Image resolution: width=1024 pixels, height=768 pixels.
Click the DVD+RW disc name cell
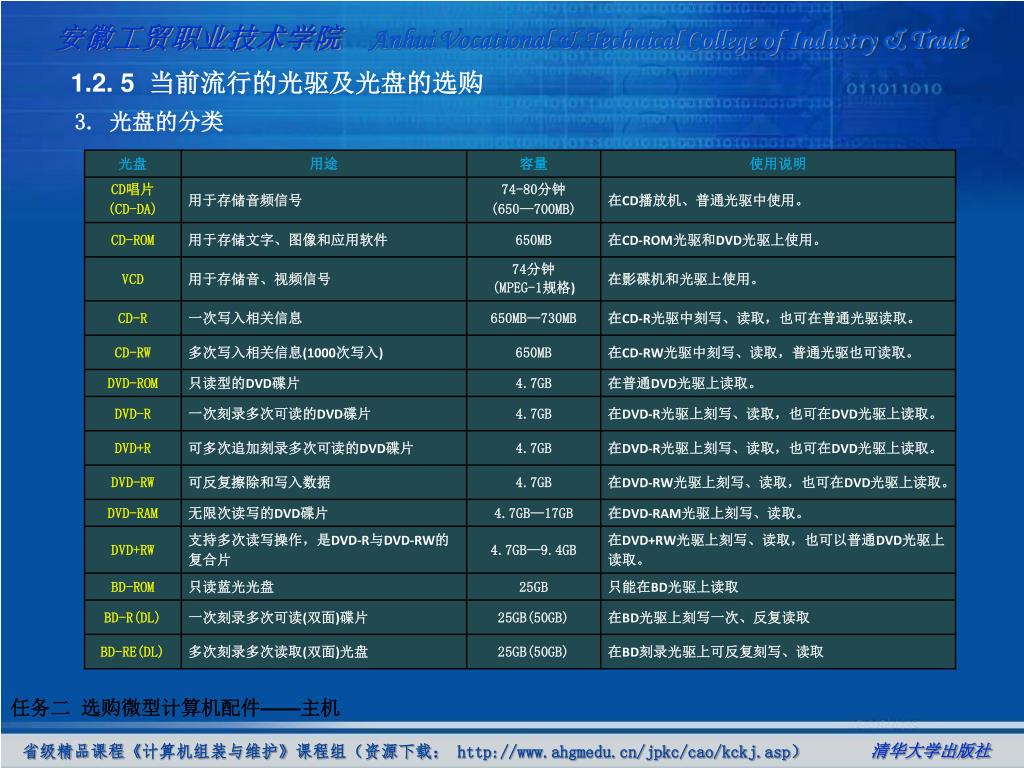(133, 550)
